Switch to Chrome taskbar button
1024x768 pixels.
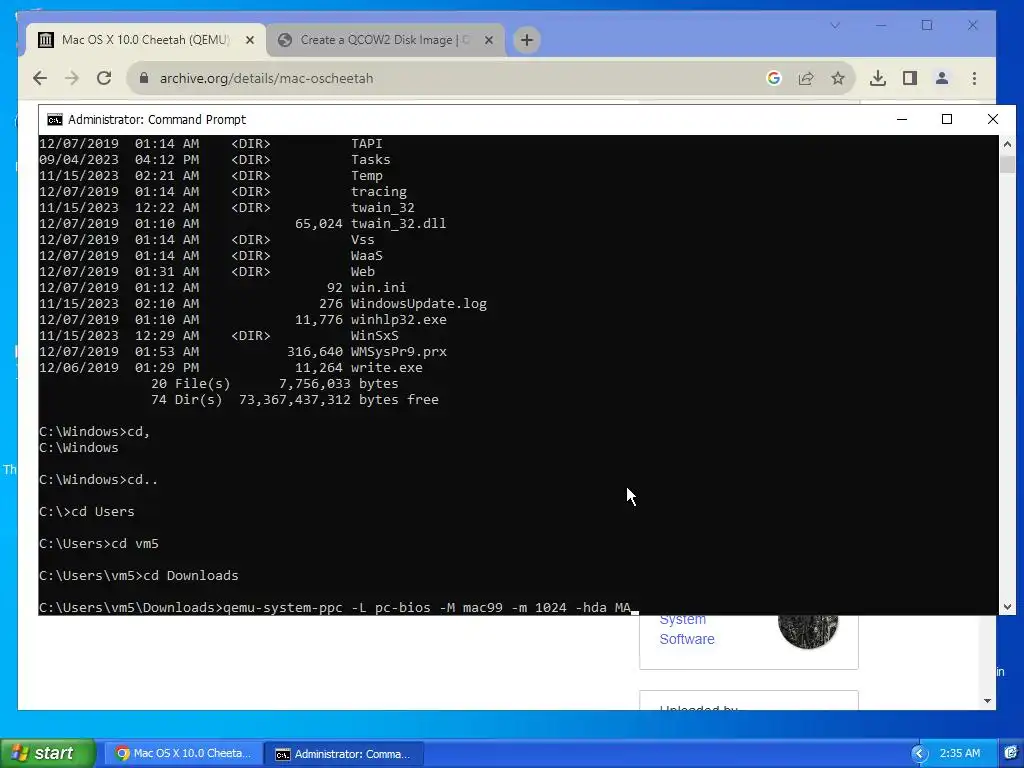click(183, 753)
